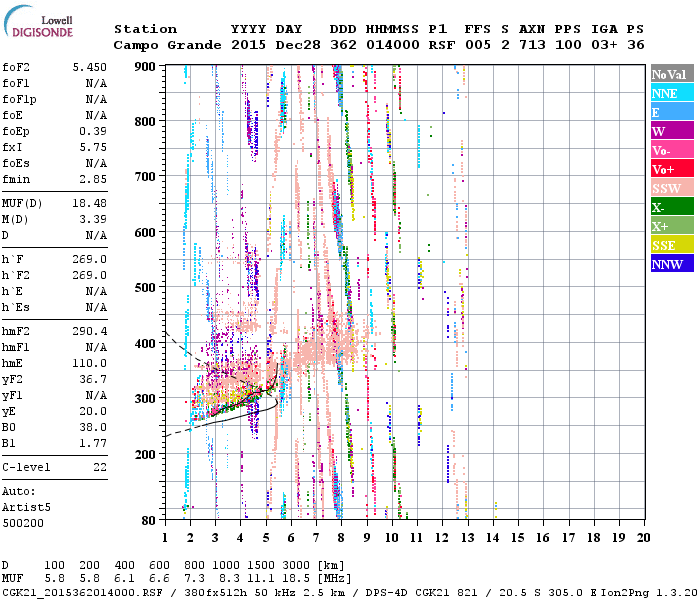Click the Lowell Digisonde logo
The image size is (700, 600).
38,22
